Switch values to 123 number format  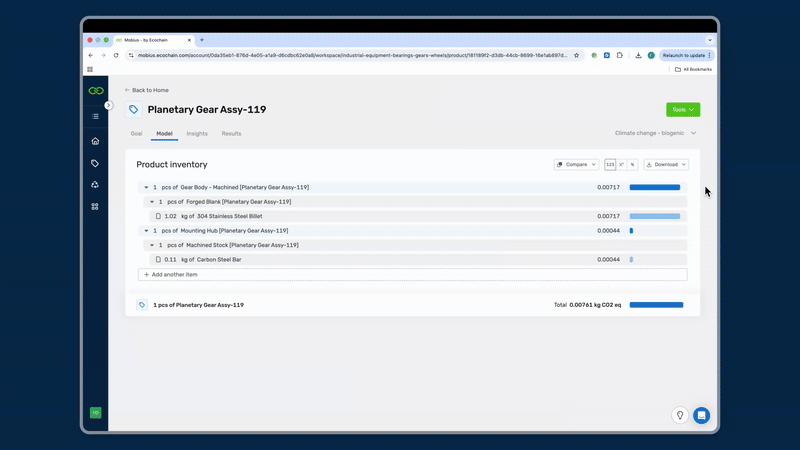tap(610, 164)
